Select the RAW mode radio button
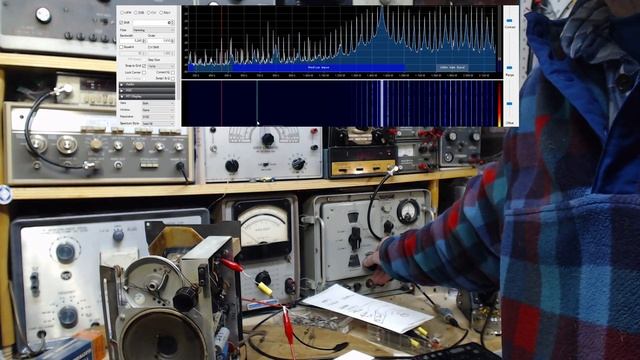The height and width of the screenshot is (360, 640). (161, 13)
